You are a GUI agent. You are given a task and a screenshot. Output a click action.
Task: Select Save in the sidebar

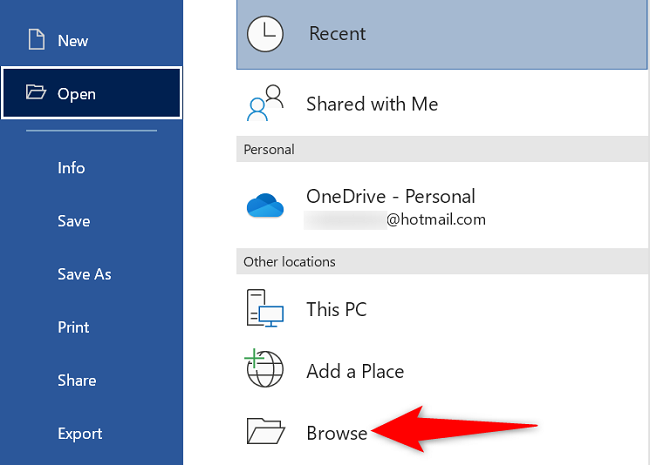74,221
